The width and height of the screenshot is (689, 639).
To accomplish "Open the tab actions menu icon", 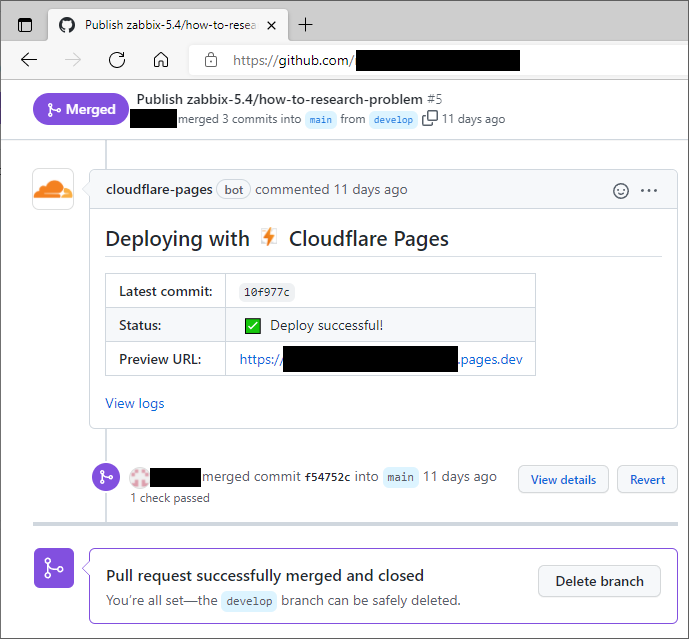I will coord(25,25).
